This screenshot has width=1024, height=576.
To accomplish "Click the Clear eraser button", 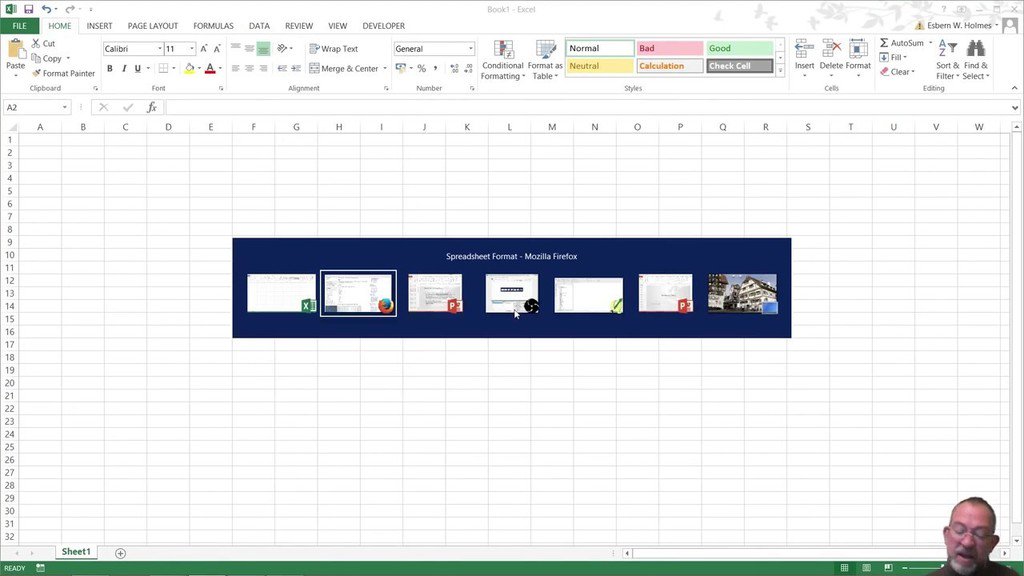I will (x=896, y=72).
